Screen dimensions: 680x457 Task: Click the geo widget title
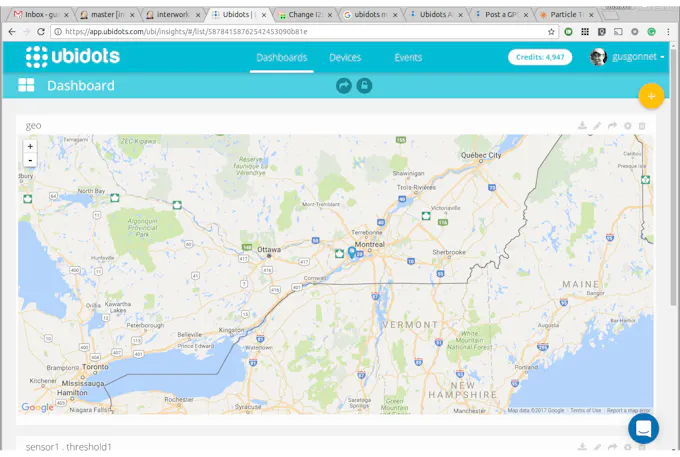(x=33, y=126)
